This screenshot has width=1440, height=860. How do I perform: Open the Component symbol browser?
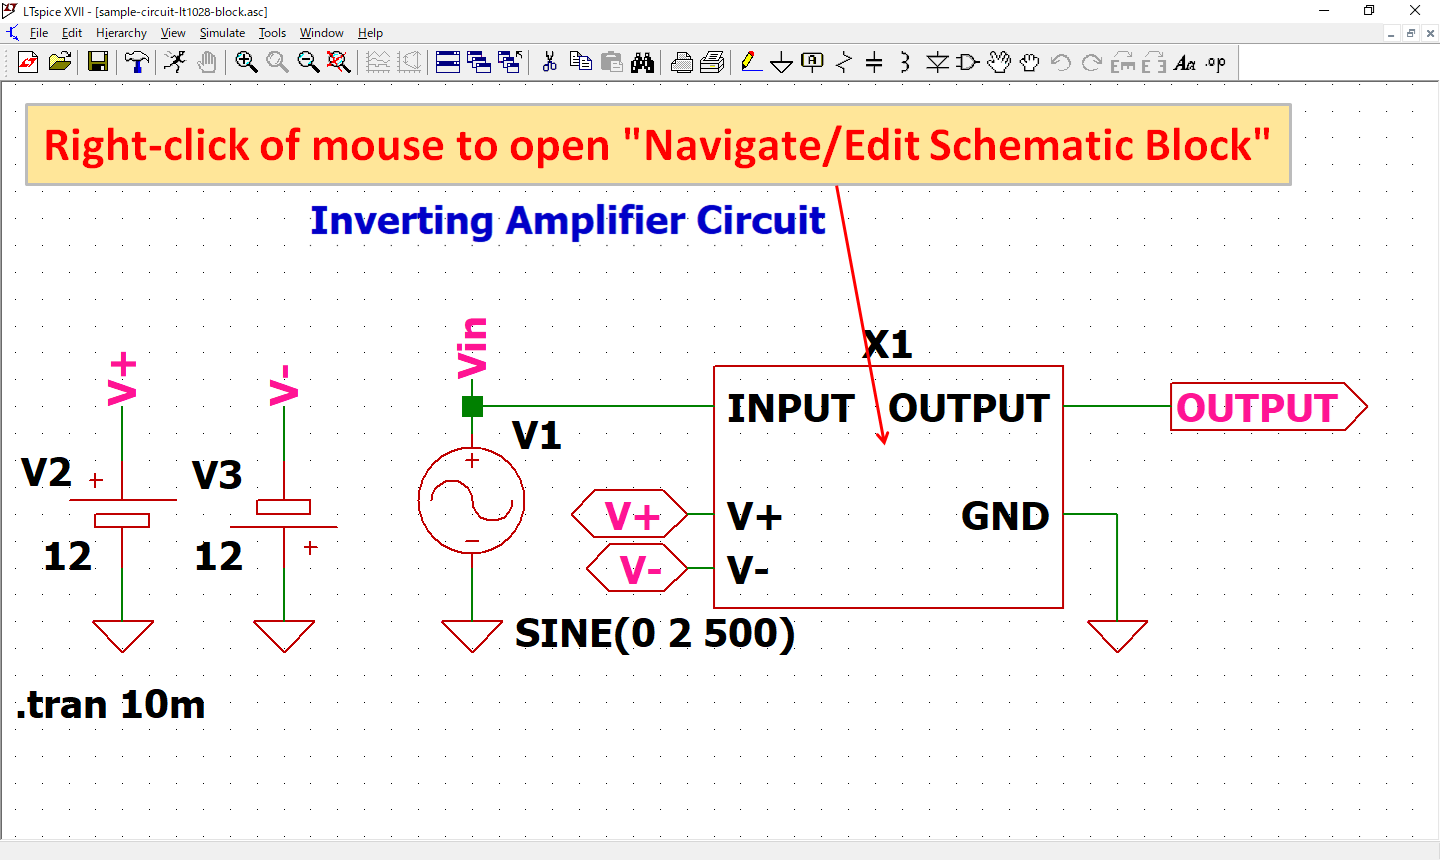point(966,62)
